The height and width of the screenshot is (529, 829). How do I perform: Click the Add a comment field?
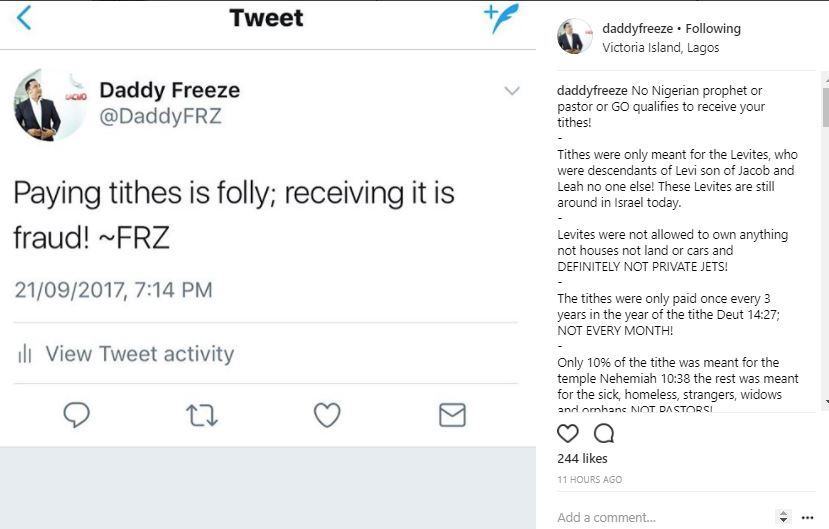click(660, 518)
